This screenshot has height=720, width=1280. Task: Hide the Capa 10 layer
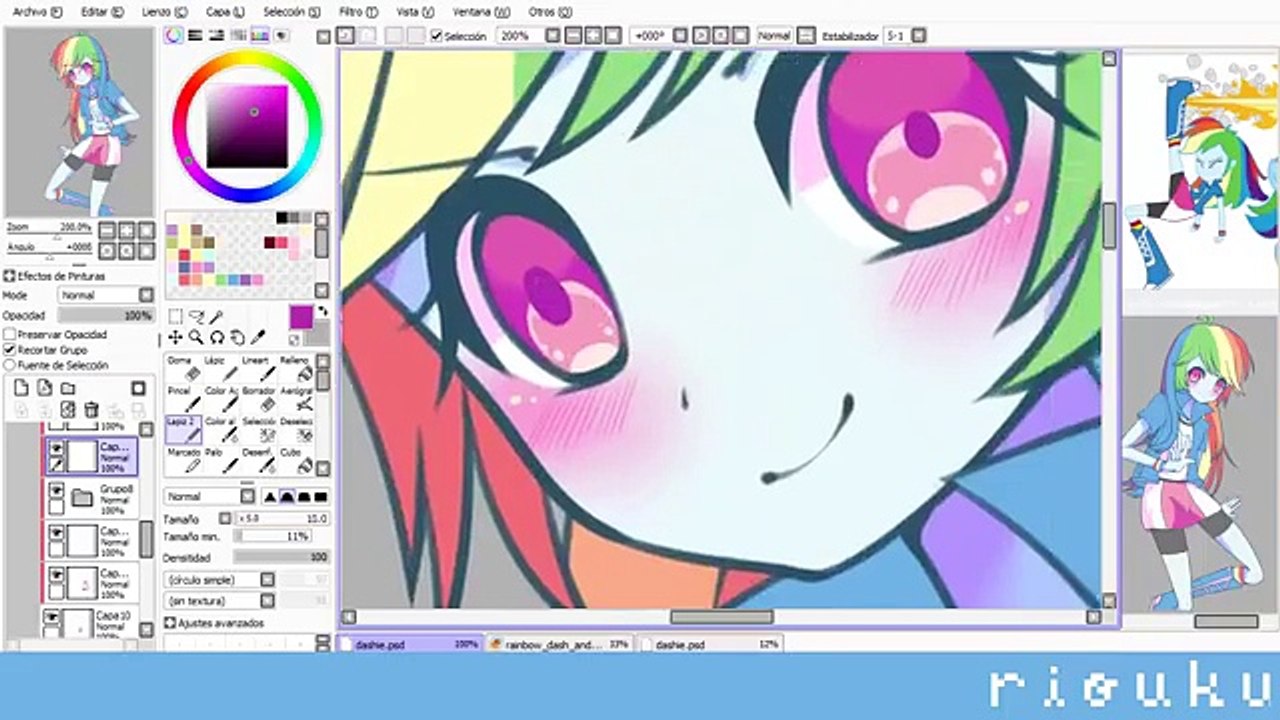52,617
